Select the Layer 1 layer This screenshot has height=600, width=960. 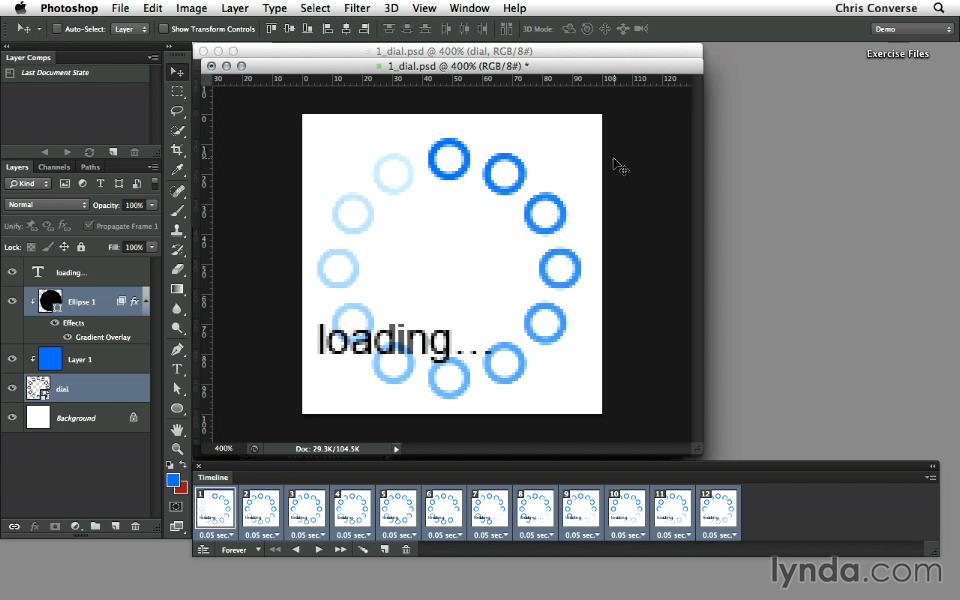click(80, 360)
